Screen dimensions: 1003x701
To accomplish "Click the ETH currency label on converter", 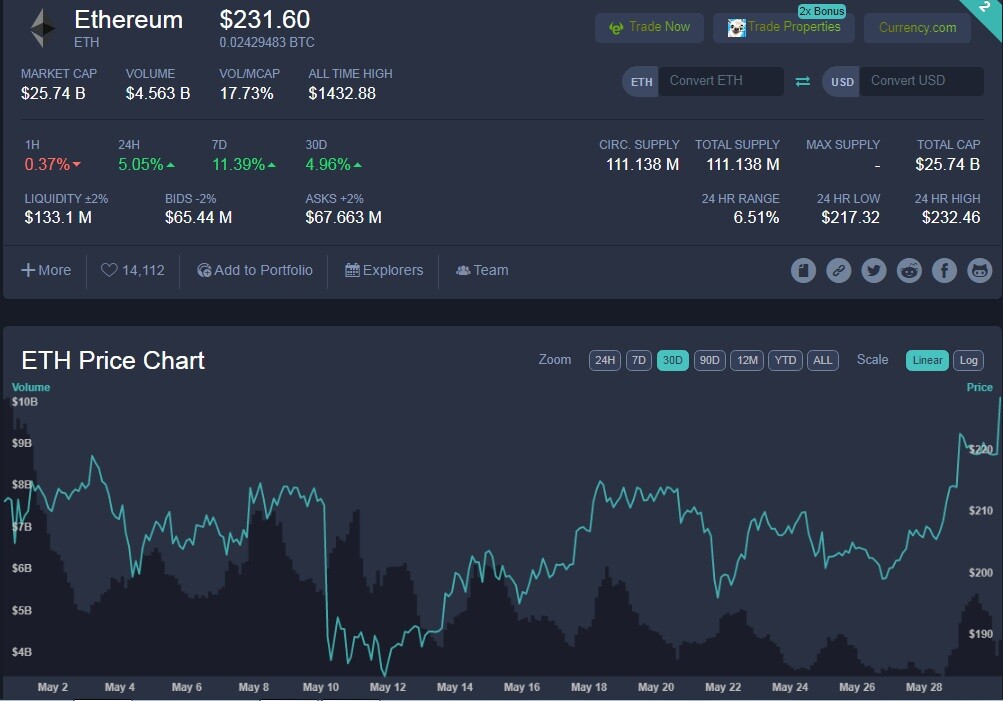I will tap(641, 82).
